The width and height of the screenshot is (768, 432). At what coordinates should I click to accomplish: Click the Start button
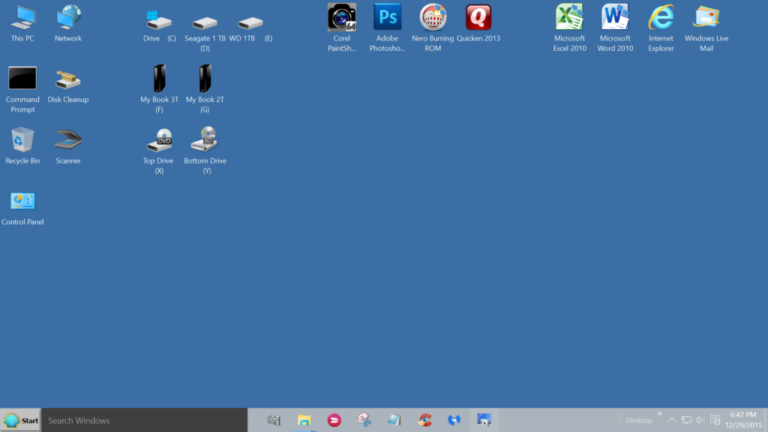tap(21, 420)
